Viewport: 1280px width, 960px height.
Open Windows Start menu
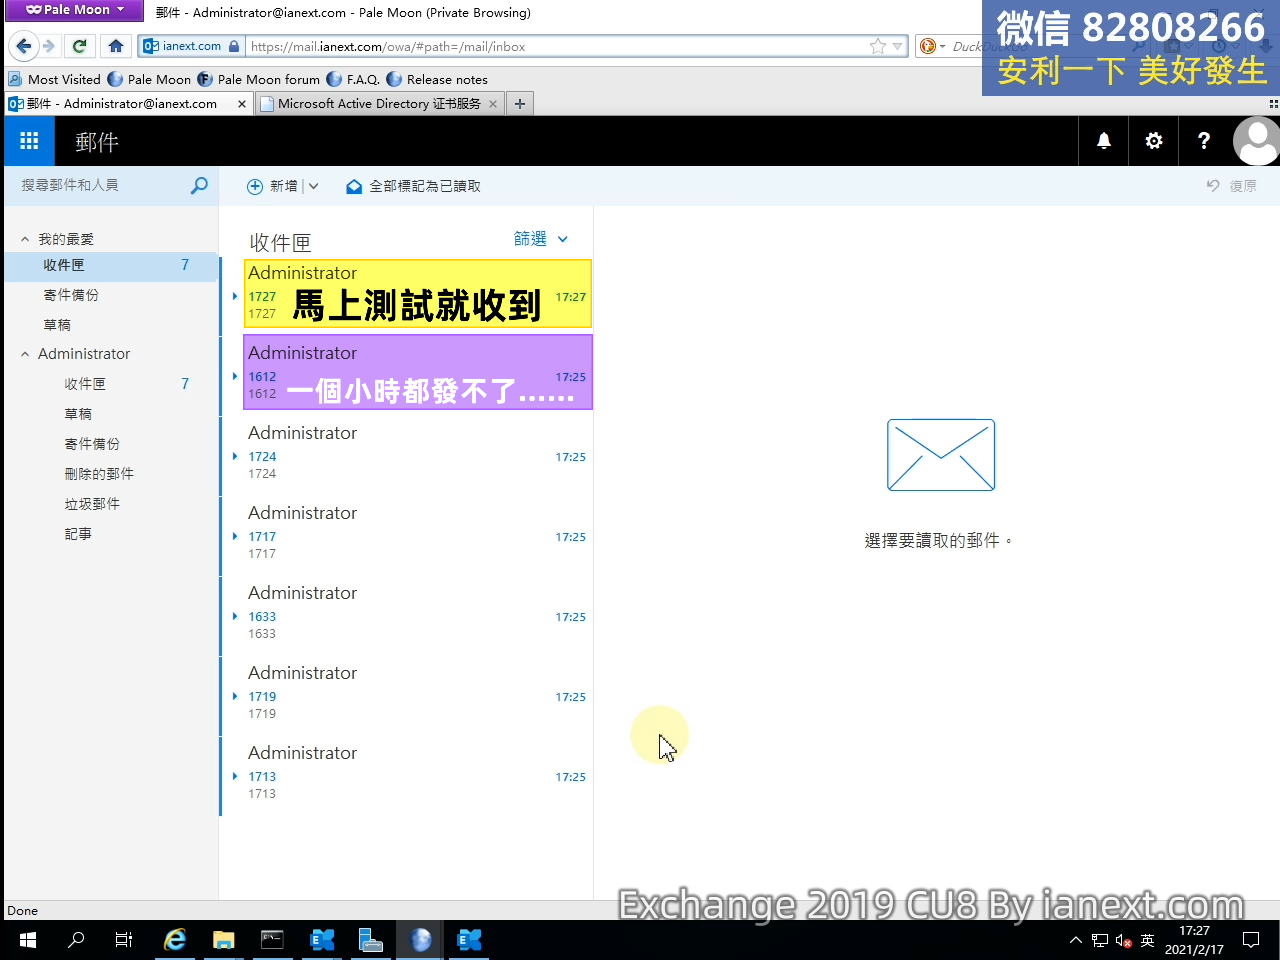point(27,940)
